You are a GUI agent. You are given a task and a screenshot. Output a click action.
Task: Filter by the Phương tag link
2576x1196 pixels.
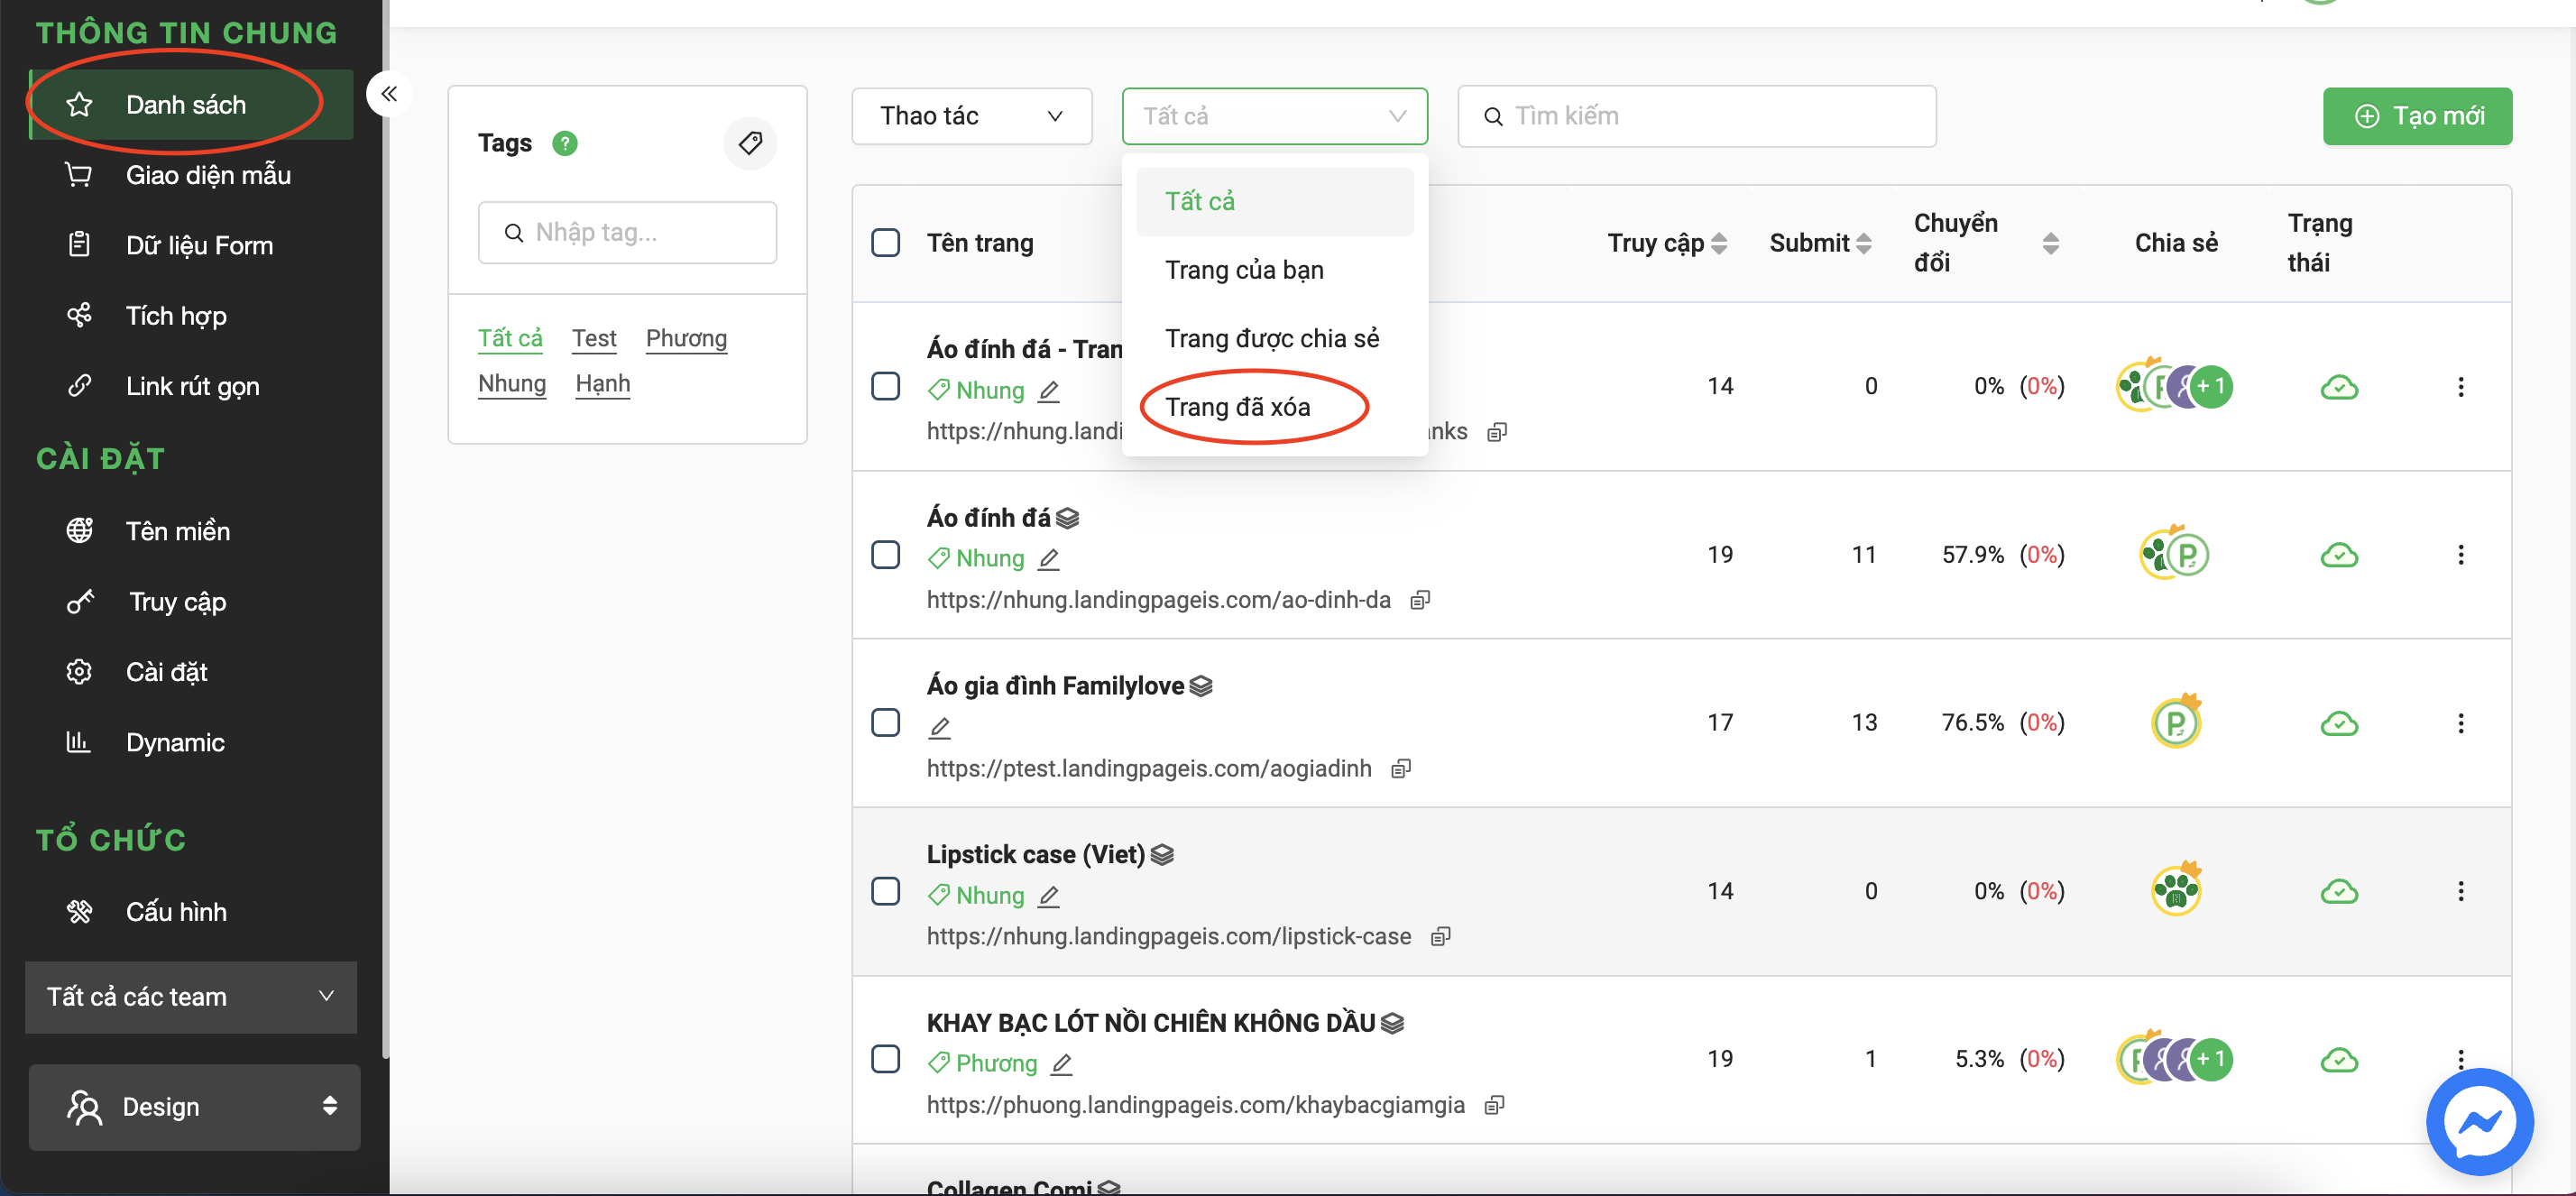click(686, 338)
